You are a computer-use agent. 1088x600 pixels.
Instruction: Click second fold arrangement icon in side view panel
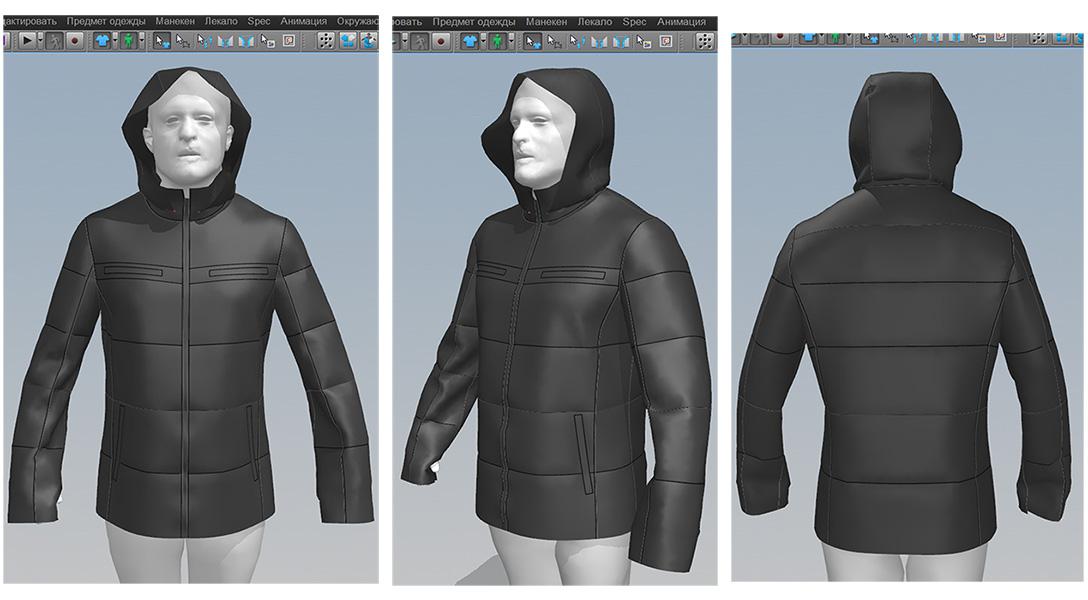tap(622, 42)
